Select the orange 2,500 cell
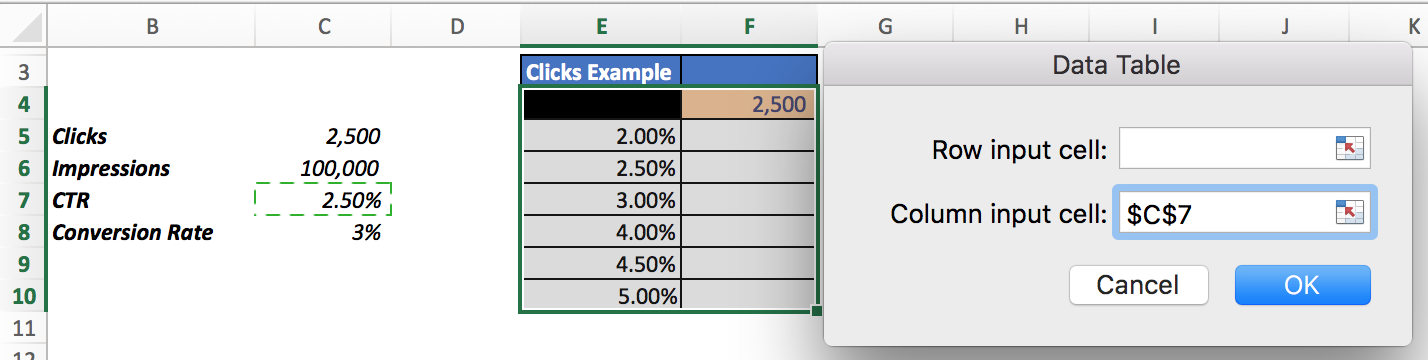This screenshot has width=1428, height=360. click(749, 104)
